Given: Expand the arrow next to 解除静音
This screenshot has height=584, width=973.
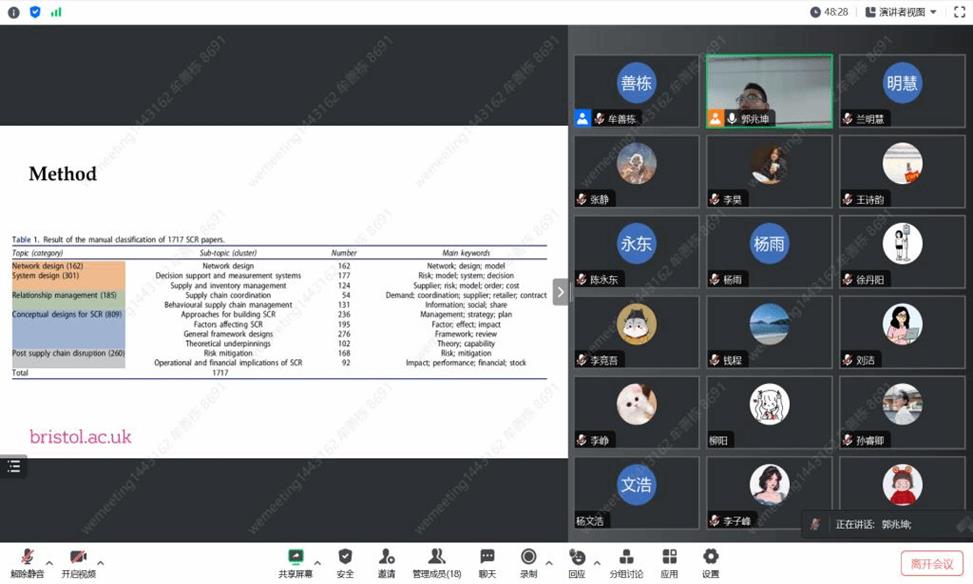Looking at the screenshot, I should point(49,563).
